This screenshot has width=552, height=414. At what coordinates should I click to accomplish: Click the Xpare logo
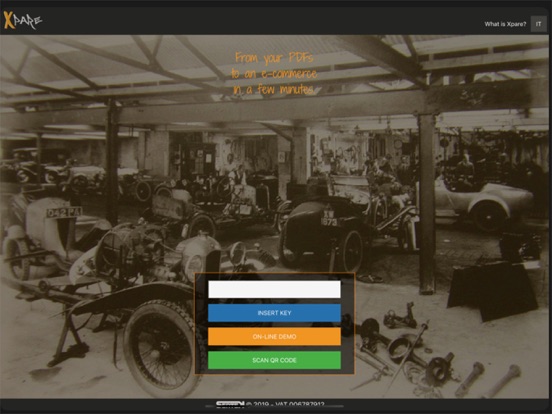[x=23, y=20]
